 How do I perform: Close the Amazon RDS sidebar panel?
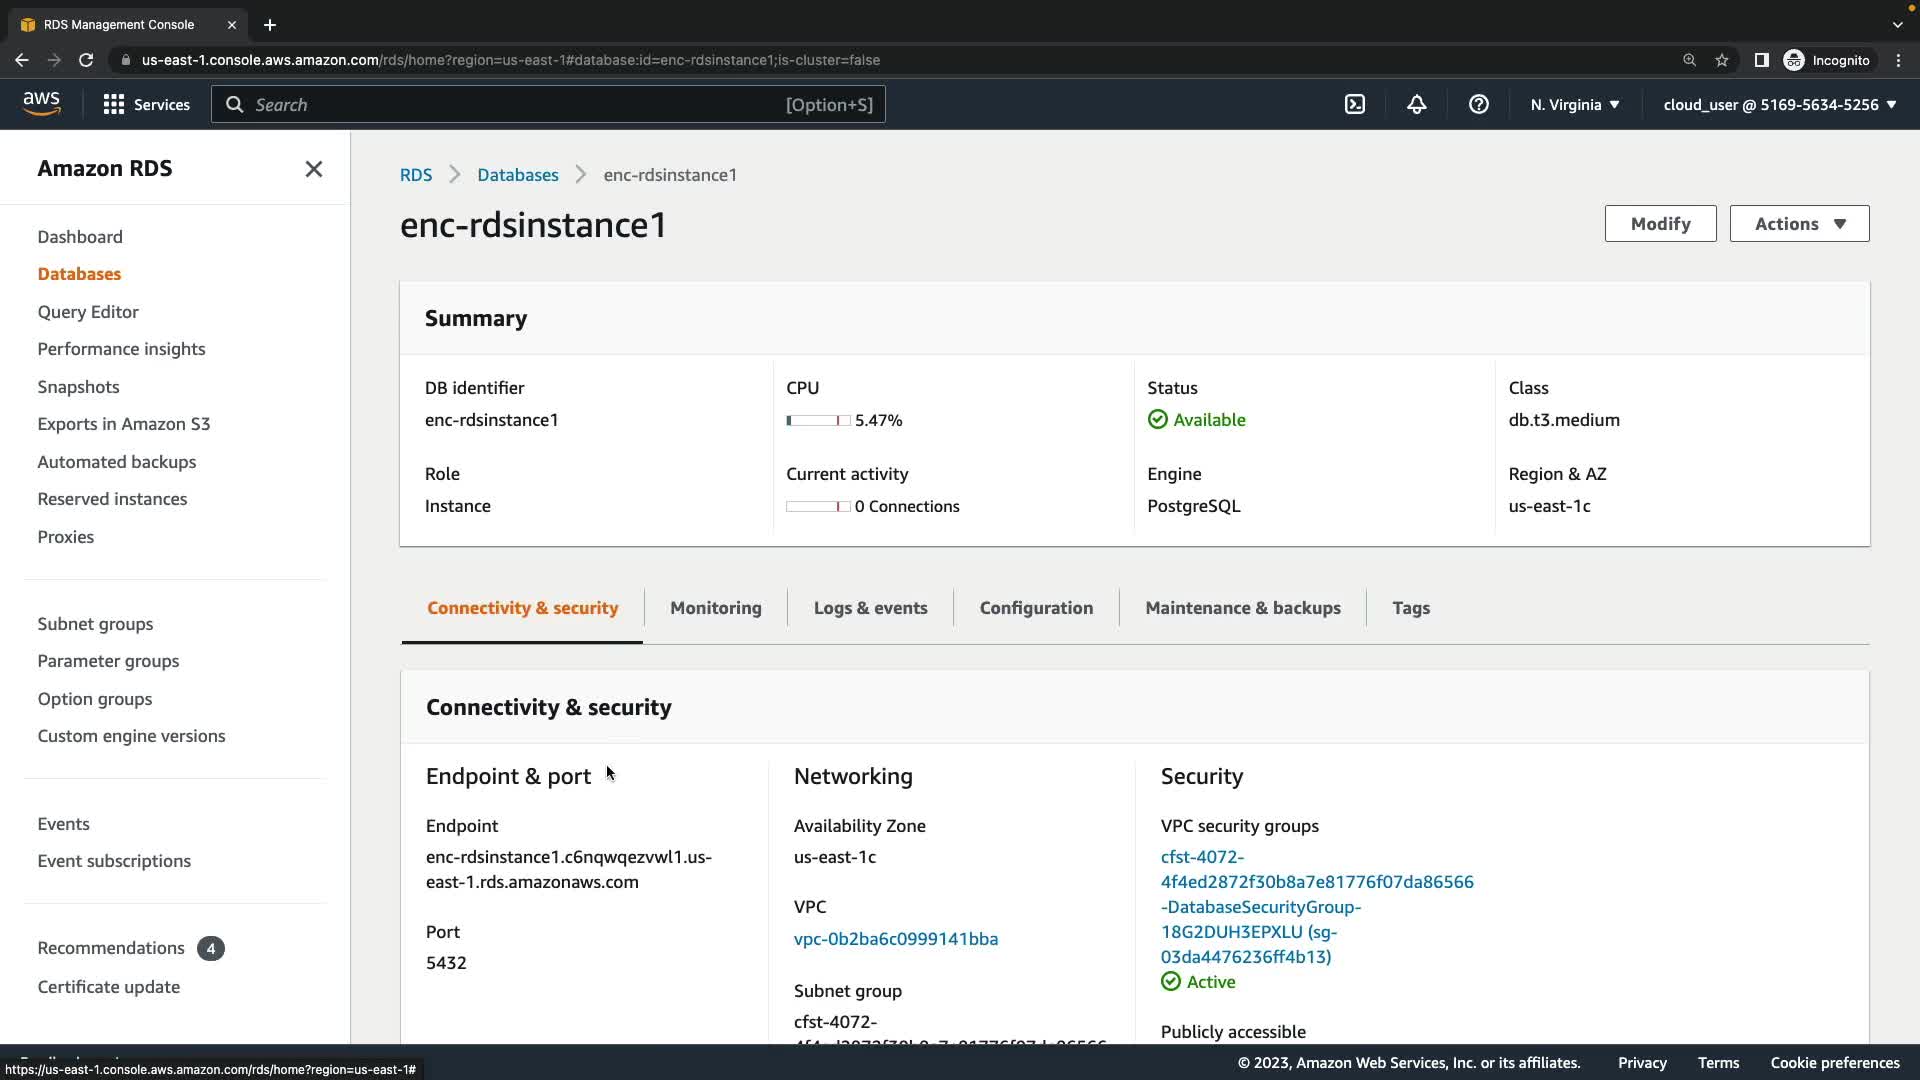point(313,169)
